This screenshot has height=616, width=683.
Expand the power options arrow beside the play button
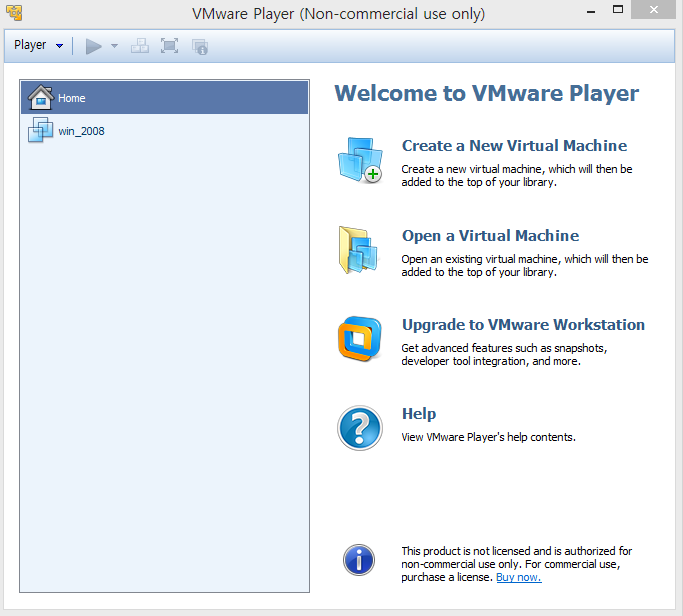click(x=114, y=46)
